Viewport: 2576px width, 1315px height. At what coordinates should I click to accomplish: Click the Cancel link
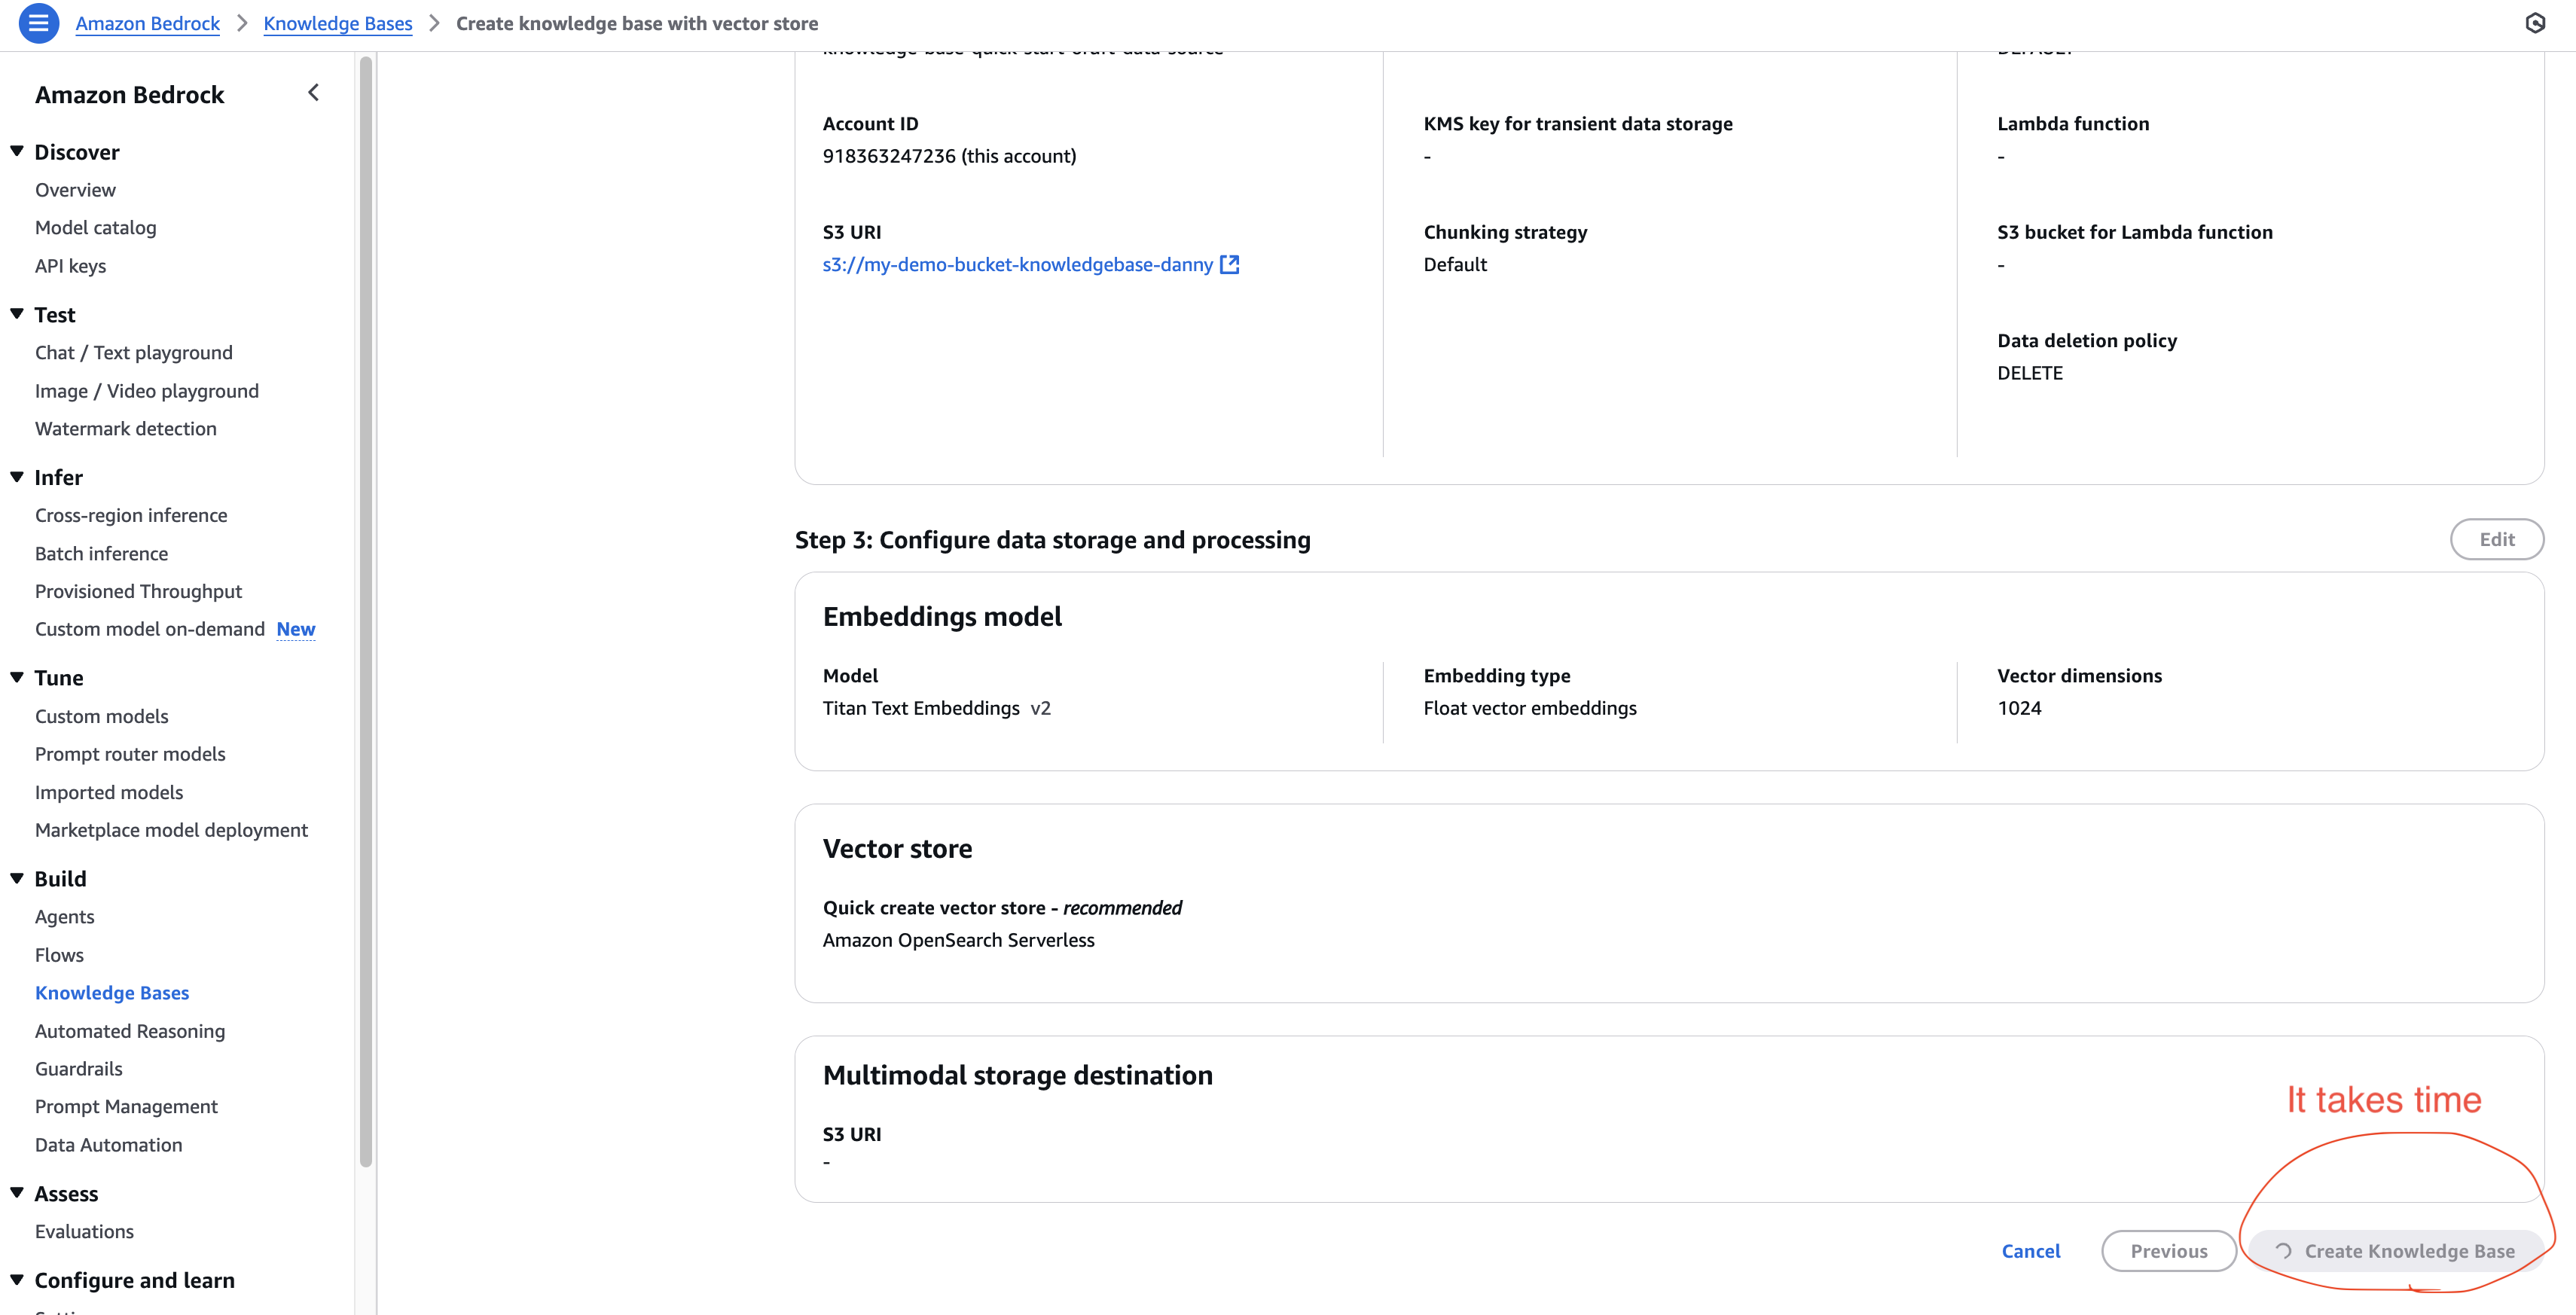(x=2030, y=1251)
